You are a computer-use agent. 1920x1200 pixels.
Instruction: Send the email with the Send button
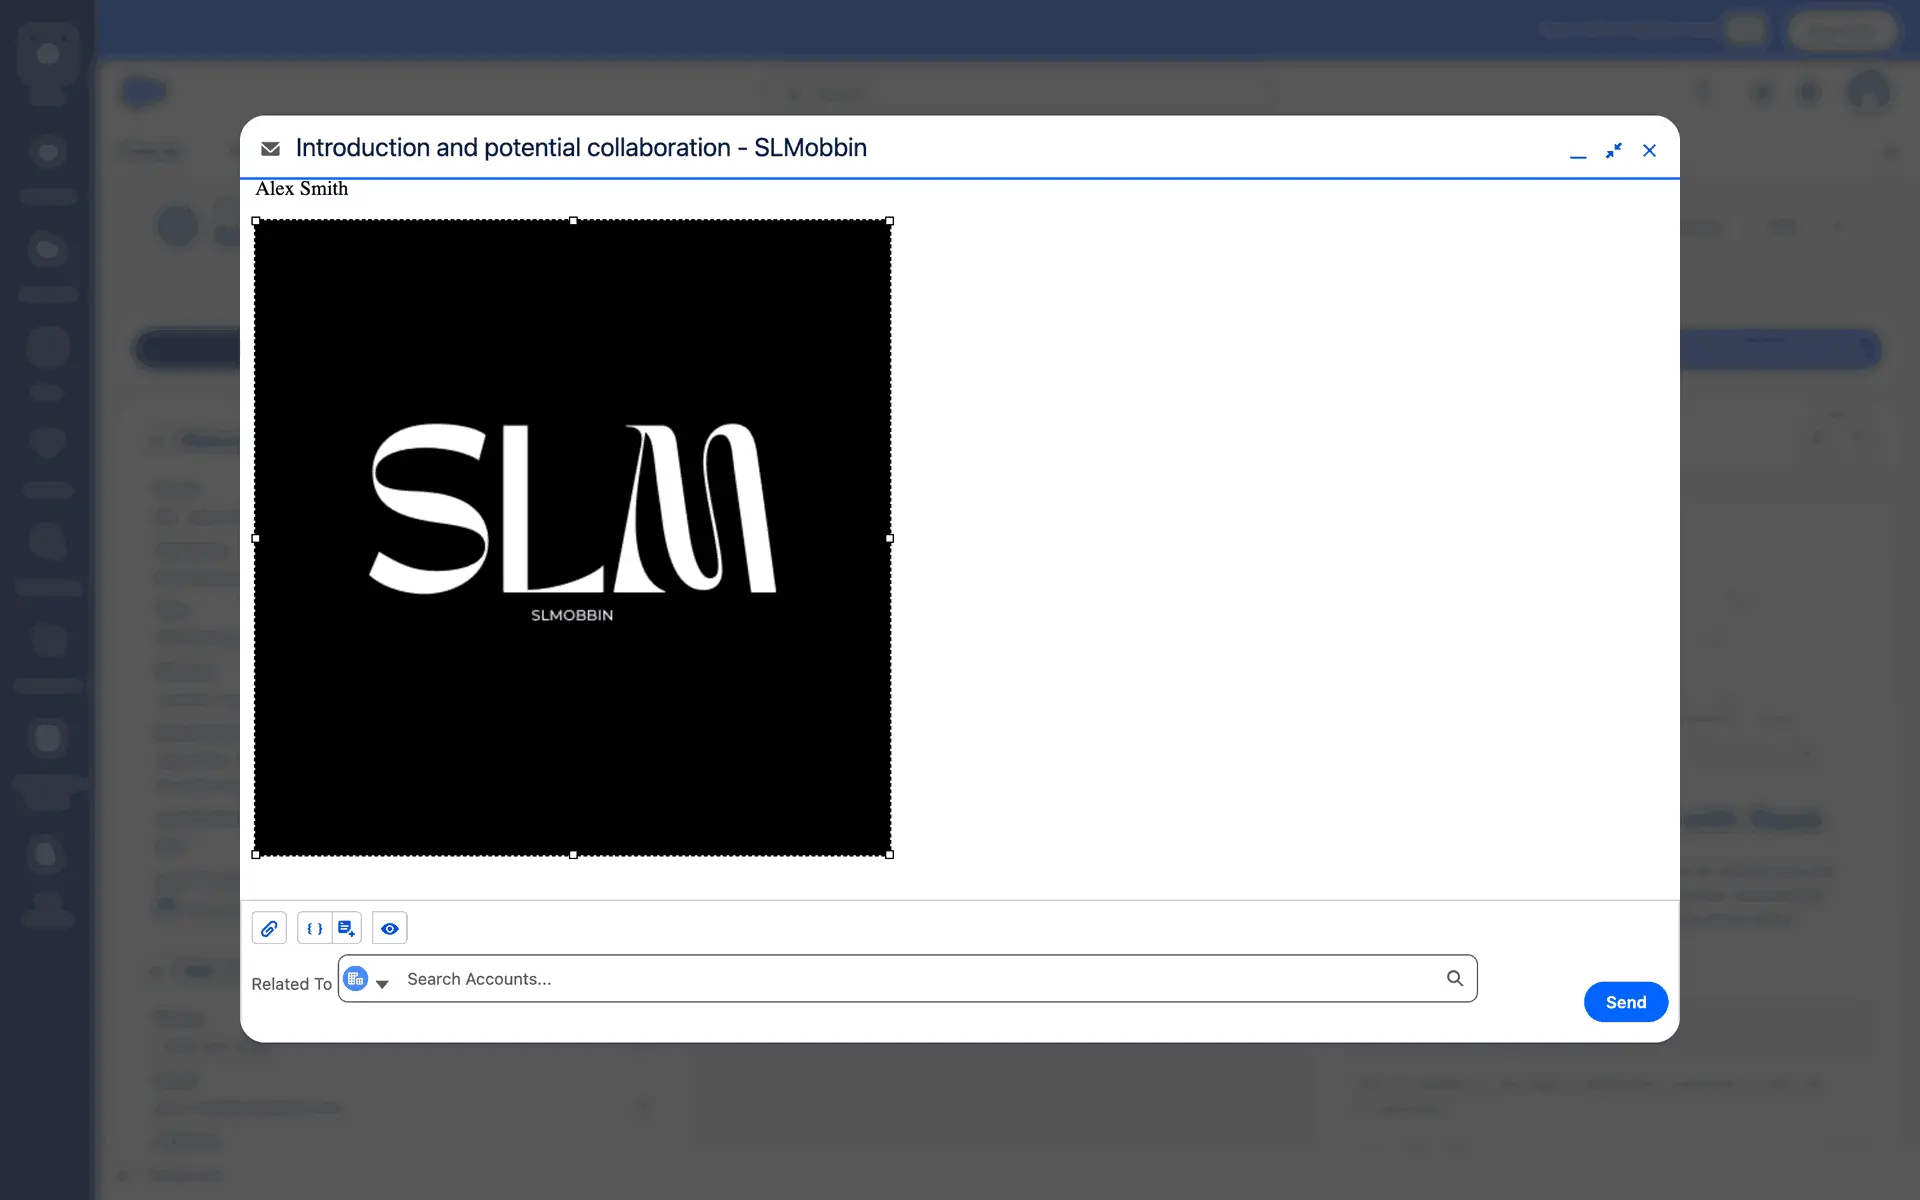coord(1625,1002)
